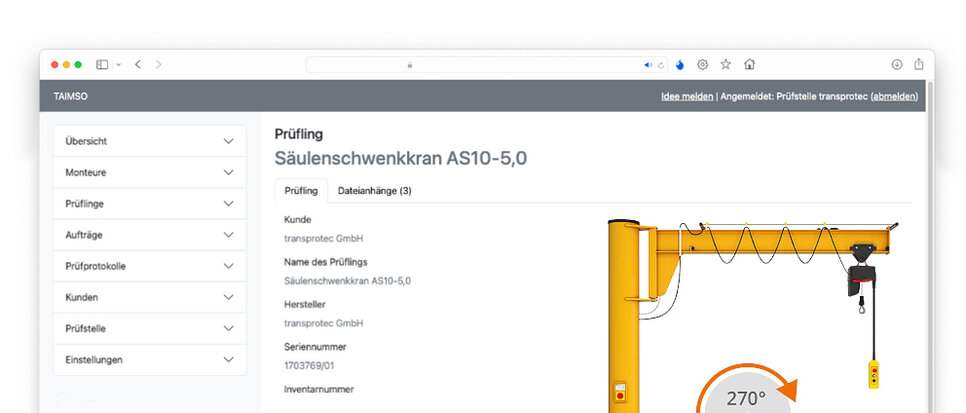Click the Inventarnummer field label

point(319,389)
